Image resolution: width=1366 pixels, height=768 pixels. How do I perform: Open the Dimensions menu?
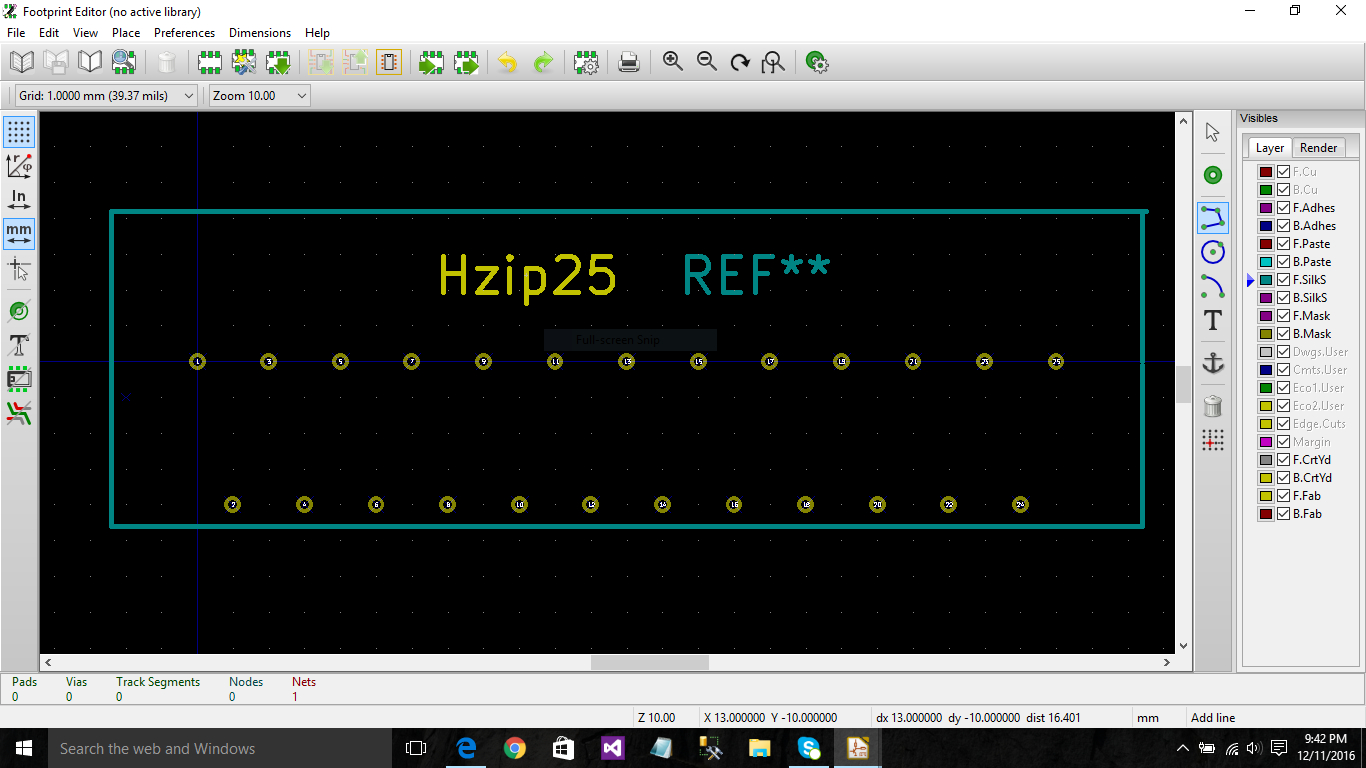pyautogui.click(x=260, y=33)
